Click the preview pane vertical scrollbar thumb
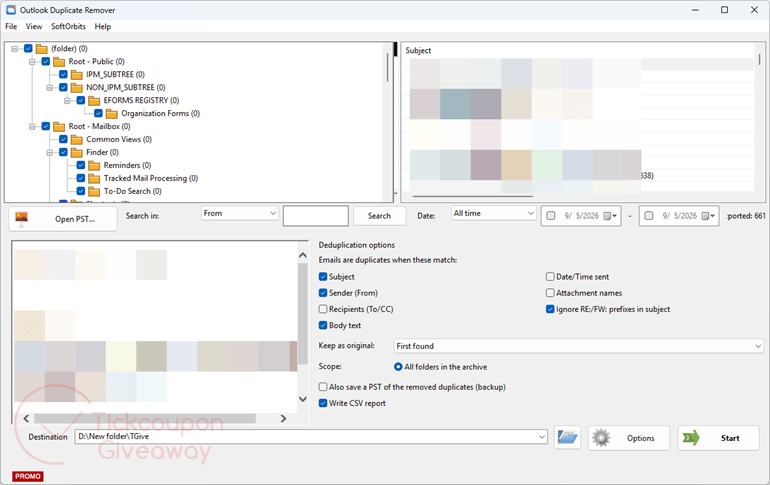 (303, 314)
